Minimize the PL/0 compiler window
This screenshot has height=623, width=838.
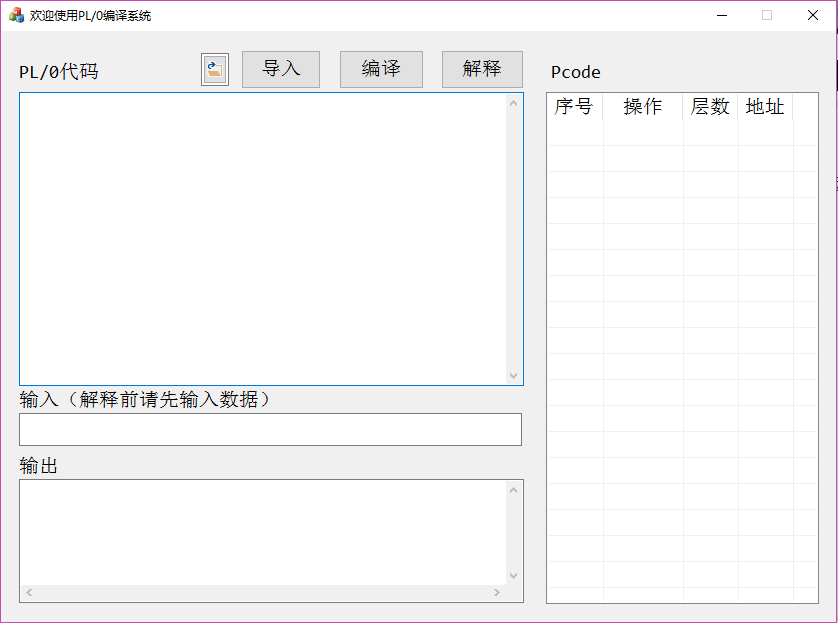[722, 15]
